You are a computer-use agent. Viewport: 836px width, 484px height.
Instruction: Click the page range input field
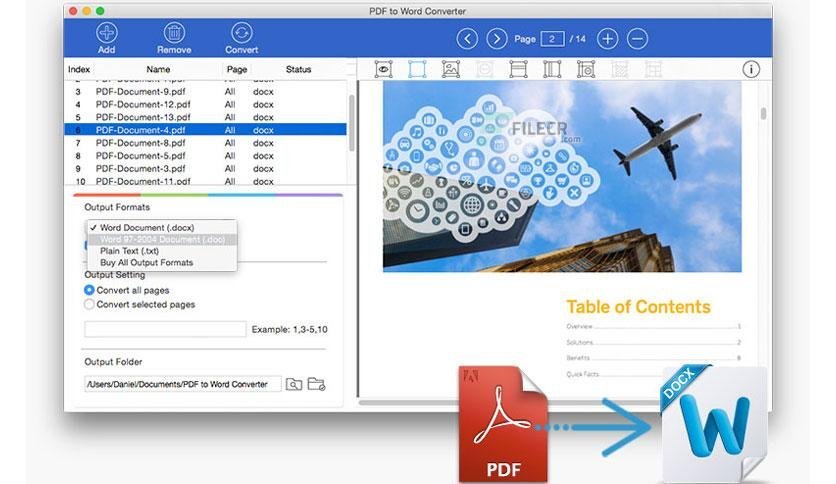tap(165, 329)
